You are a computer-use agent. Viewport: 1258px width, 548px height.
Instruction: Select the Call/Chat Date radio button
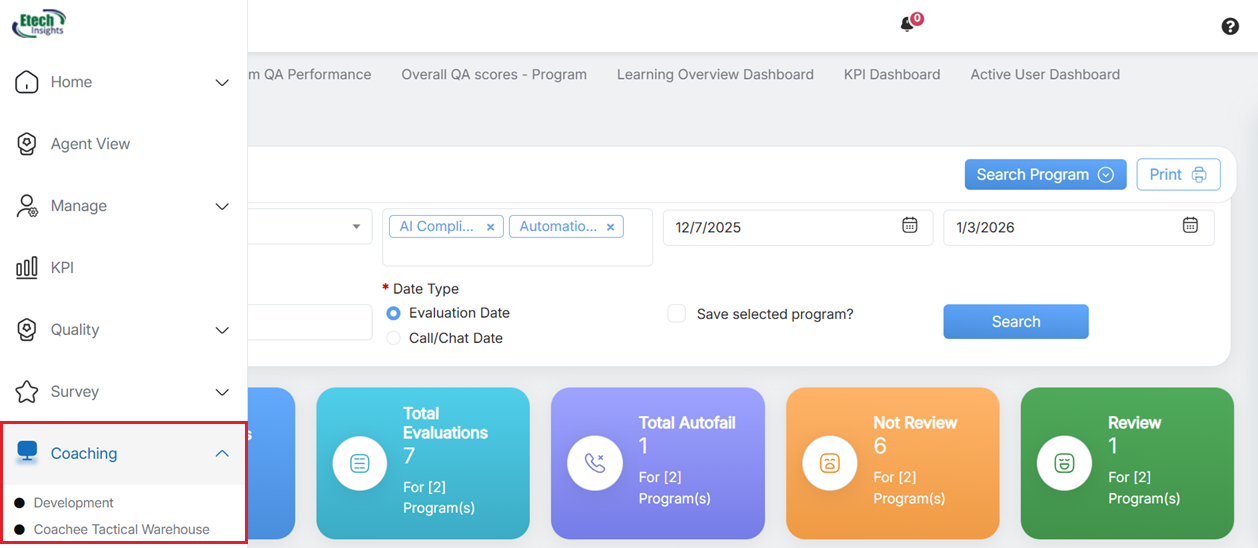point(394,338)
